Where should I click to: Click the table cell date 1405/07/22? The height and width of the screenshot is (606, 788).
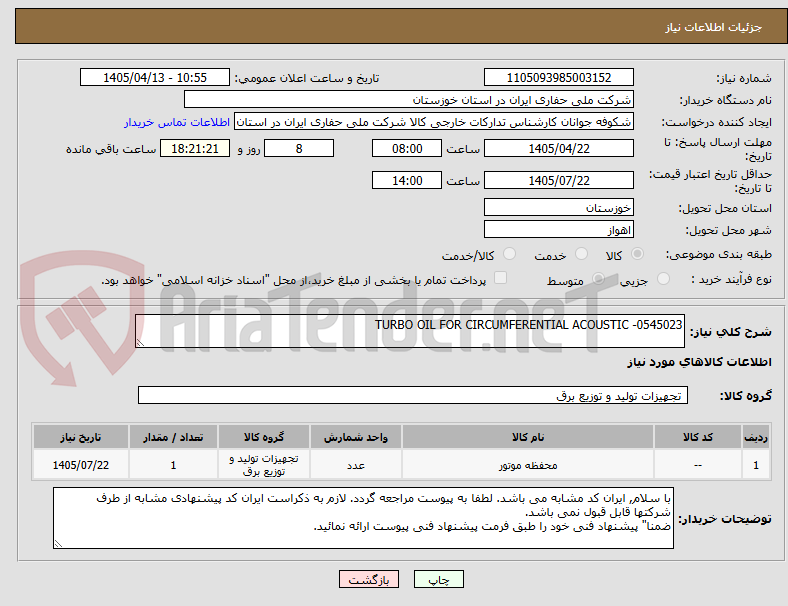point(80,465)
